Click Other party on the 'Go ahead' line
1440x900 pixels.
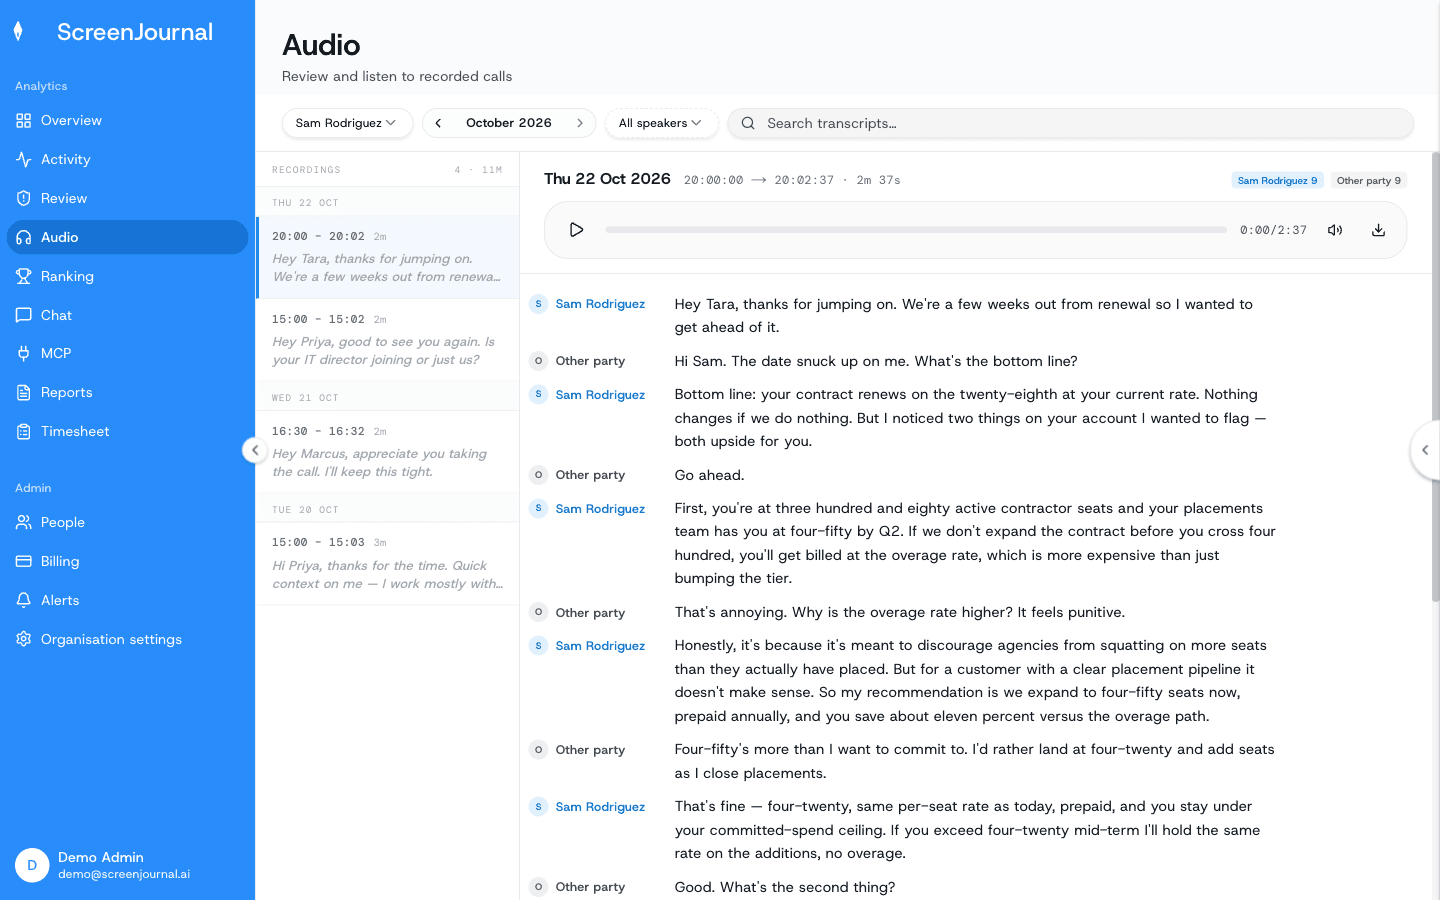tap(590, 475)
